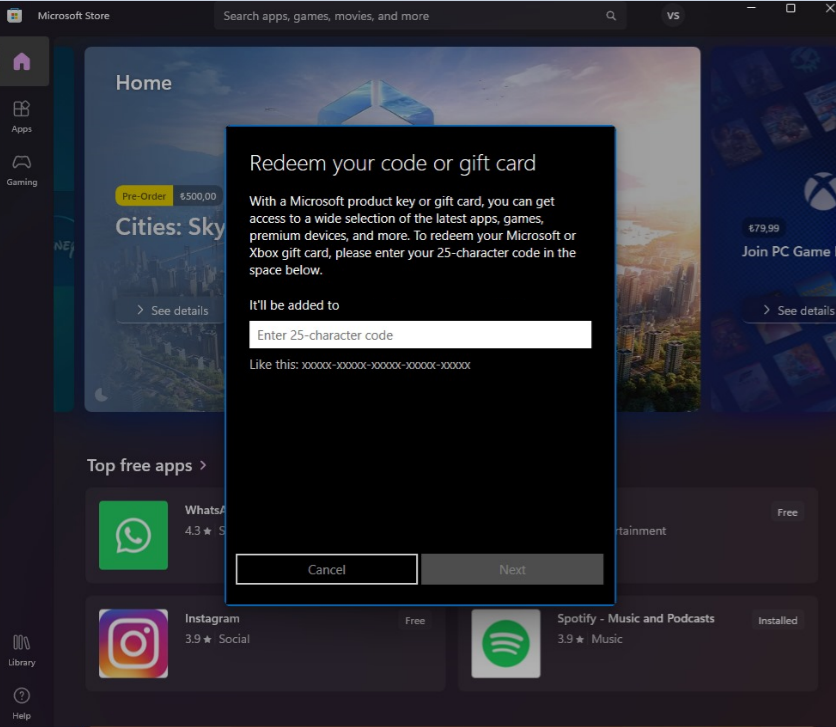This screenshot has height=727, width=836.
Task: Click the Free button for Instagram
Action: (415, 620)
